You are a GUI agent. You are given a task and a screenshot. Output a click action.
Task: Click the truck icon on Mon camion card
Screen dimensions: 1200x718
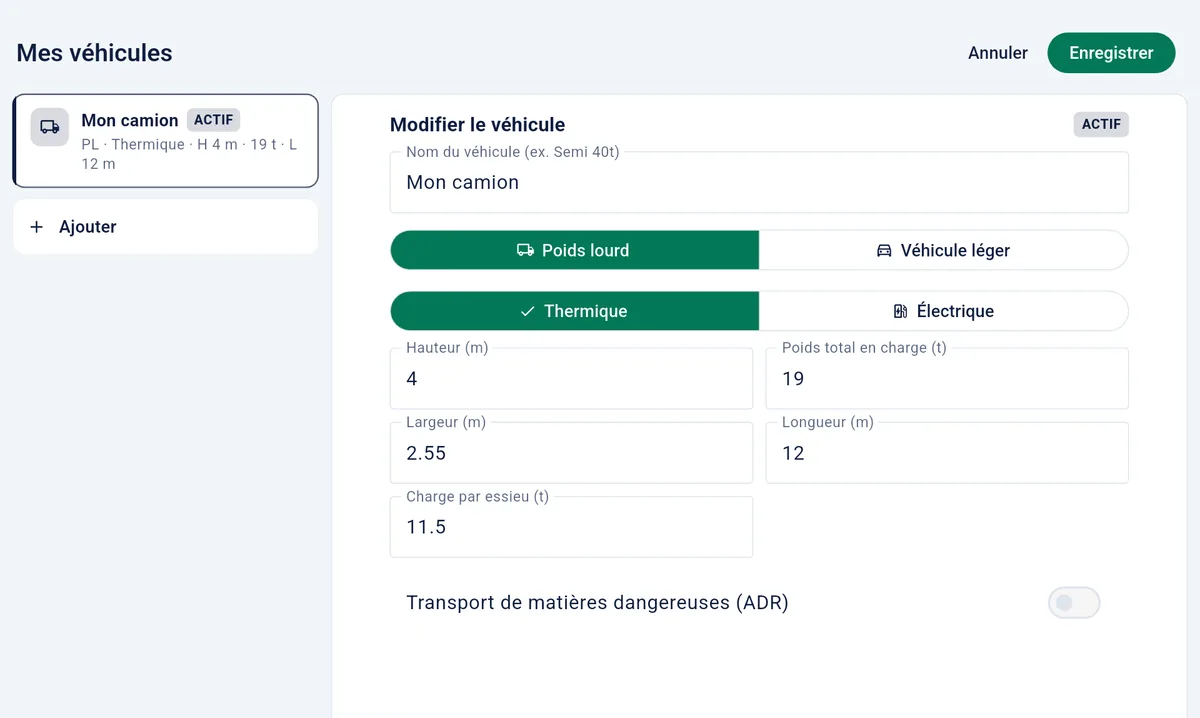click(50, 127)
